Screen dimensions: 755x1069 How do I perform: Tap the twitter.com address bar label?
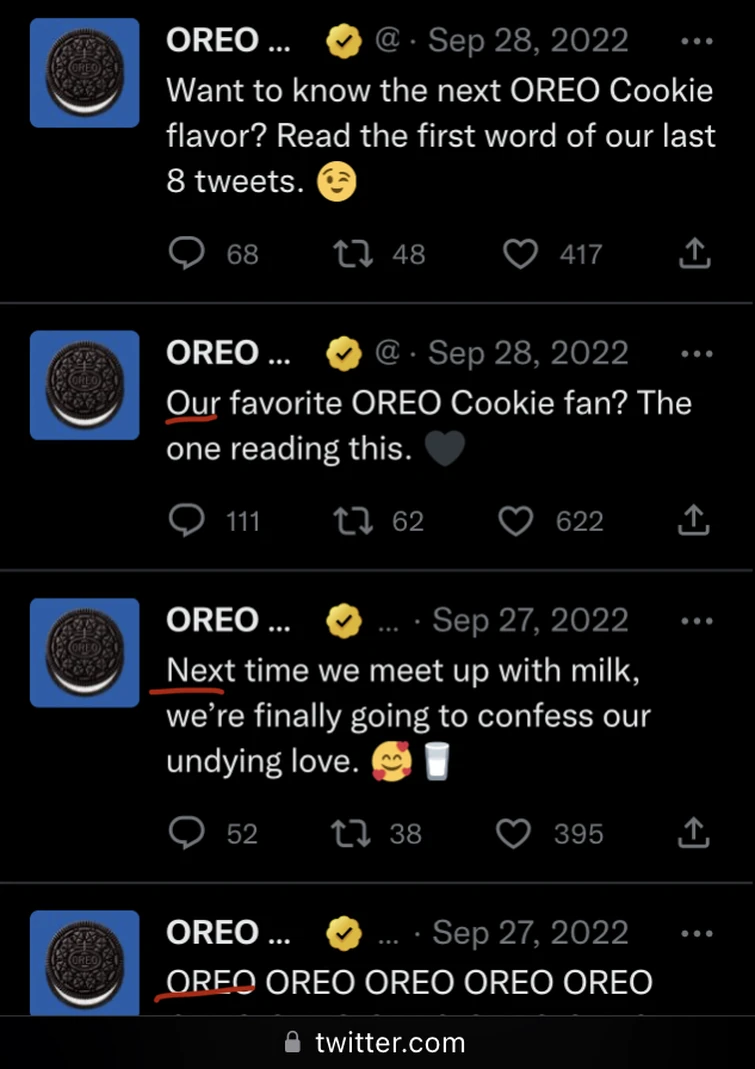390,1042
